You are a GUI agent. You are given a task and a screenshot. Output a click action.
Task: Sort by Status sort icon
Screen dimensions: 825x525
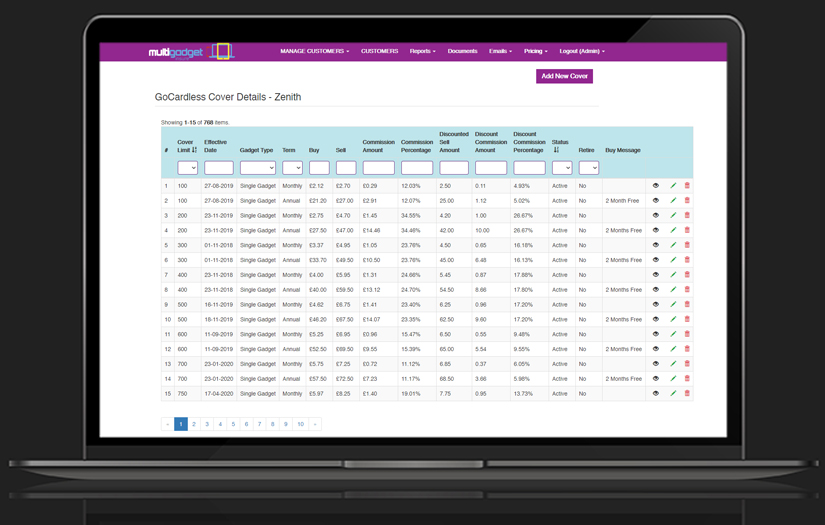(x=556, y=150)
